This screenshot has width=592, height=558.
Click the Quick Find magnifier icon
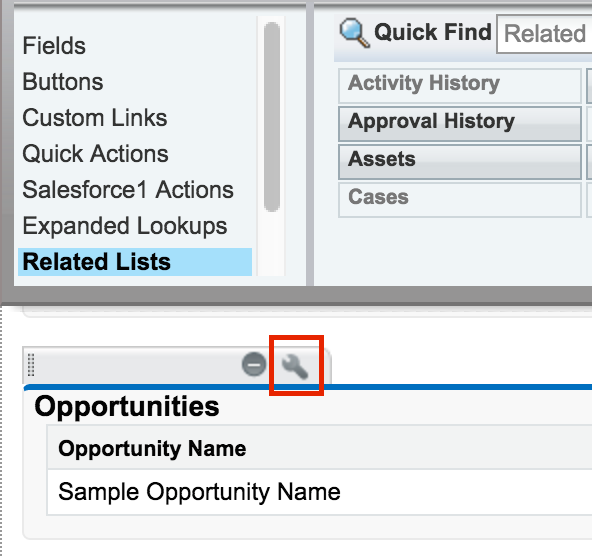(354, 32)
